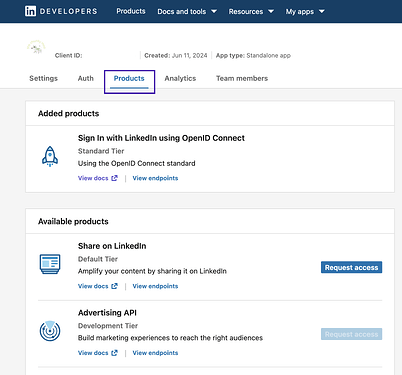
Task: Click the app logo thumbnail
Action: pos(36,48)
